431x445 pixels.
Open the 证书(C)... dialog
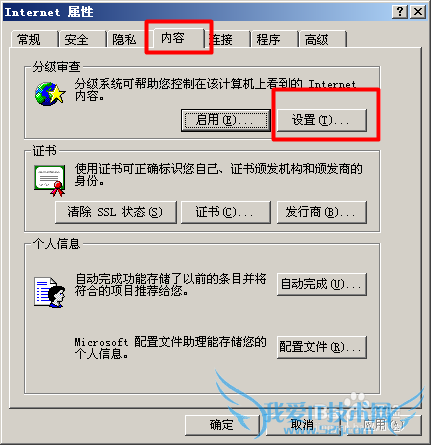tap(226, 212)
